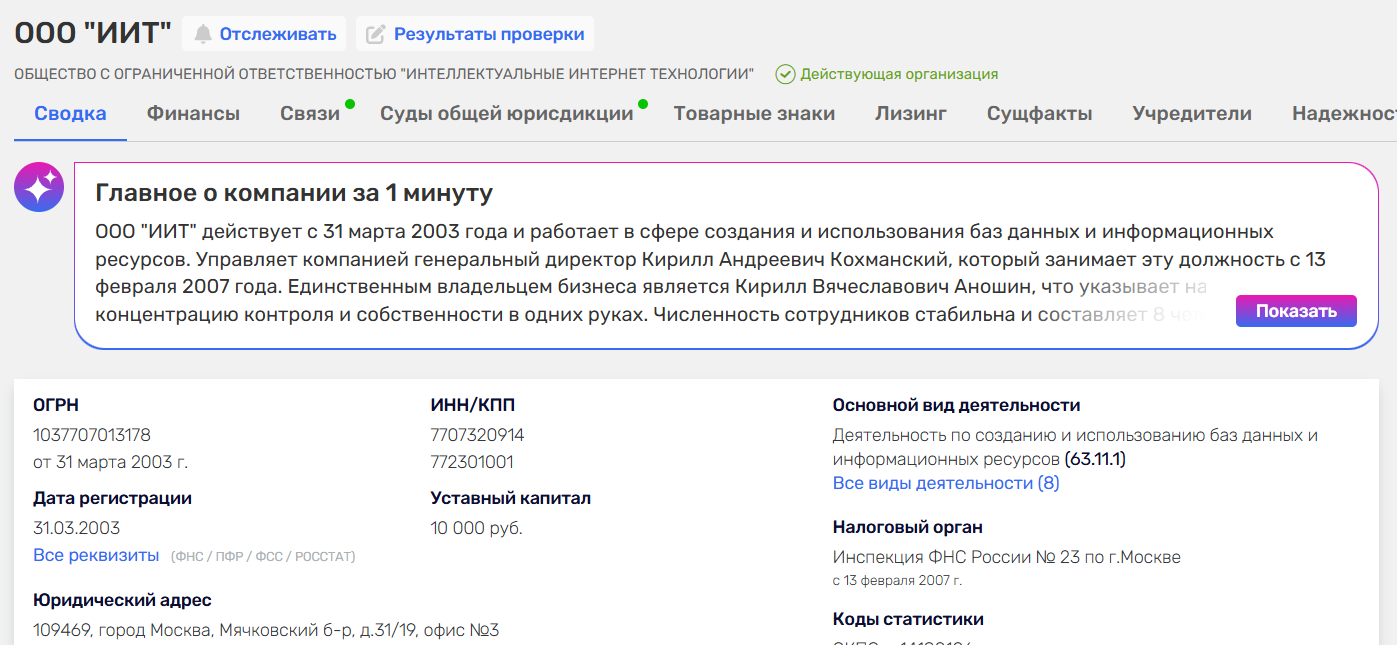Click the Коды статистики heading
This screenshot has width=1397, height=645.
tap(908, 619)
